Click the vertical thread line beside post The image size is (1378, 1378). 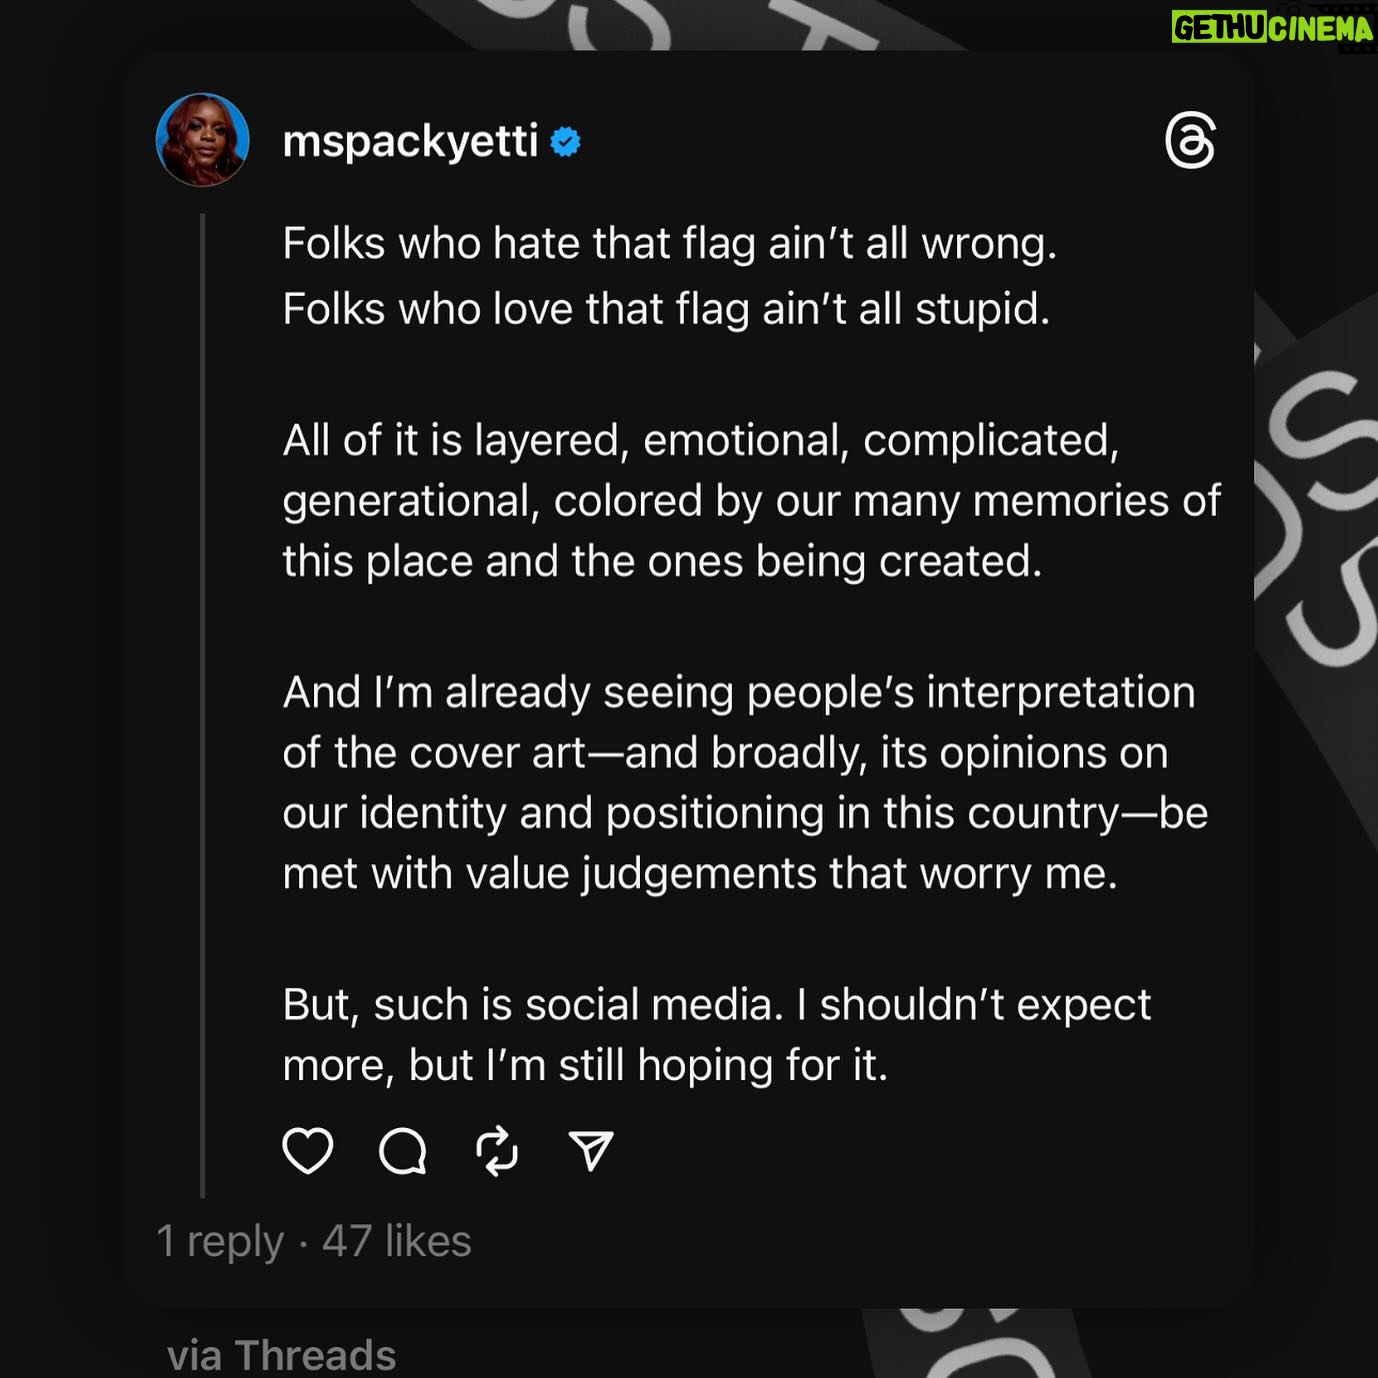tap(203, 700)
